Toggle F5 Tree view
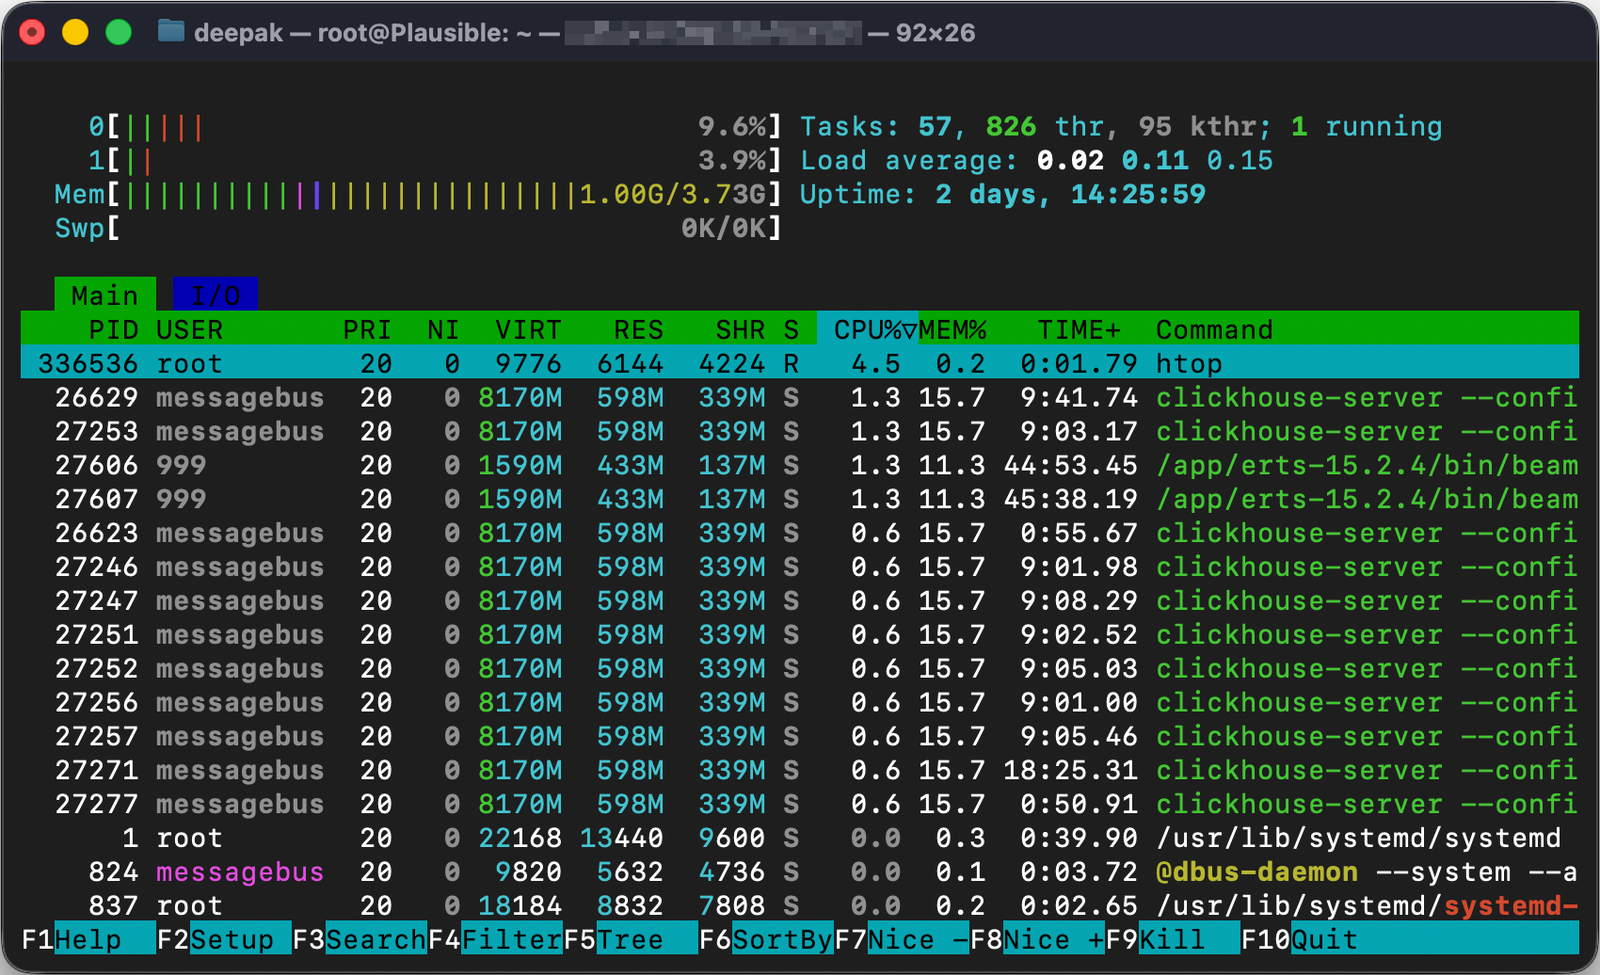 point(630,938)
